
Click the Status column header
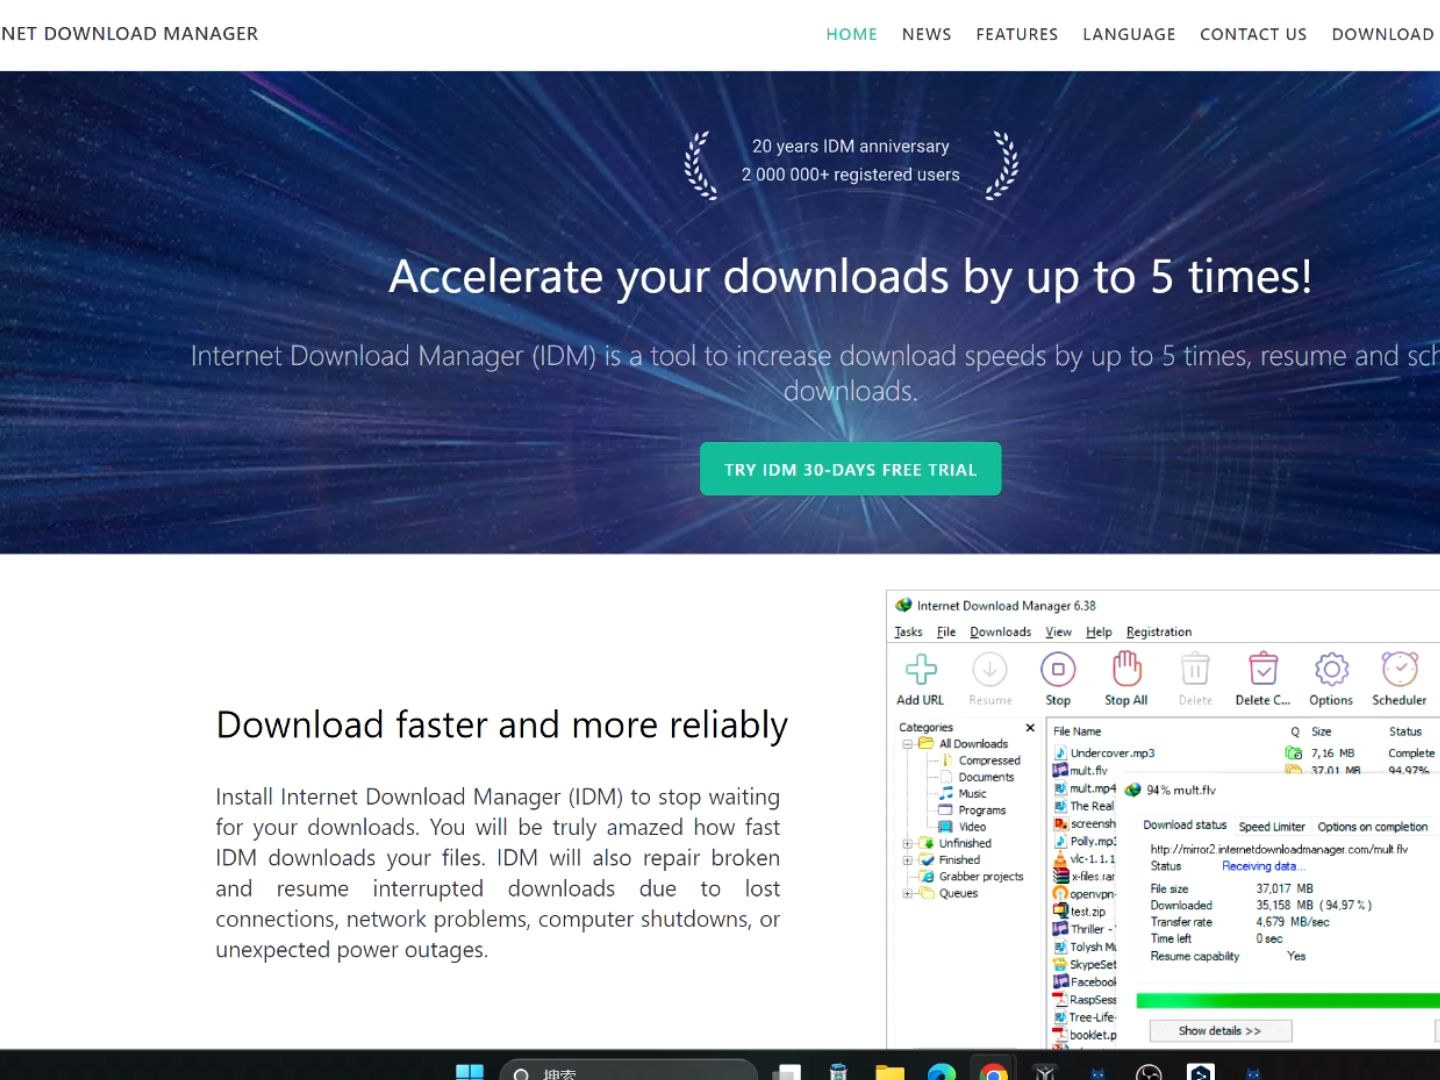[x=1405, y=732]
